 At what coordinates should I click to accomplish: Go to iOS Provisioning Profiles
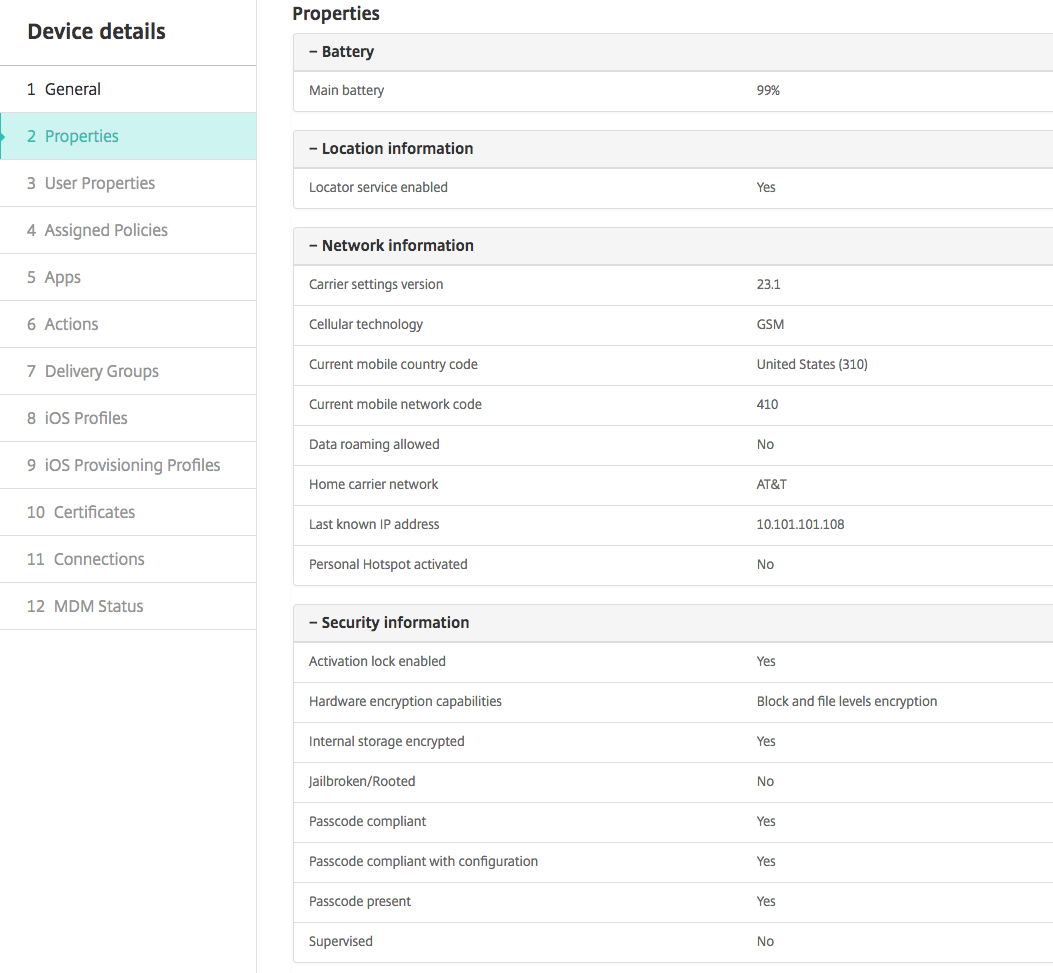coord(132,465)
